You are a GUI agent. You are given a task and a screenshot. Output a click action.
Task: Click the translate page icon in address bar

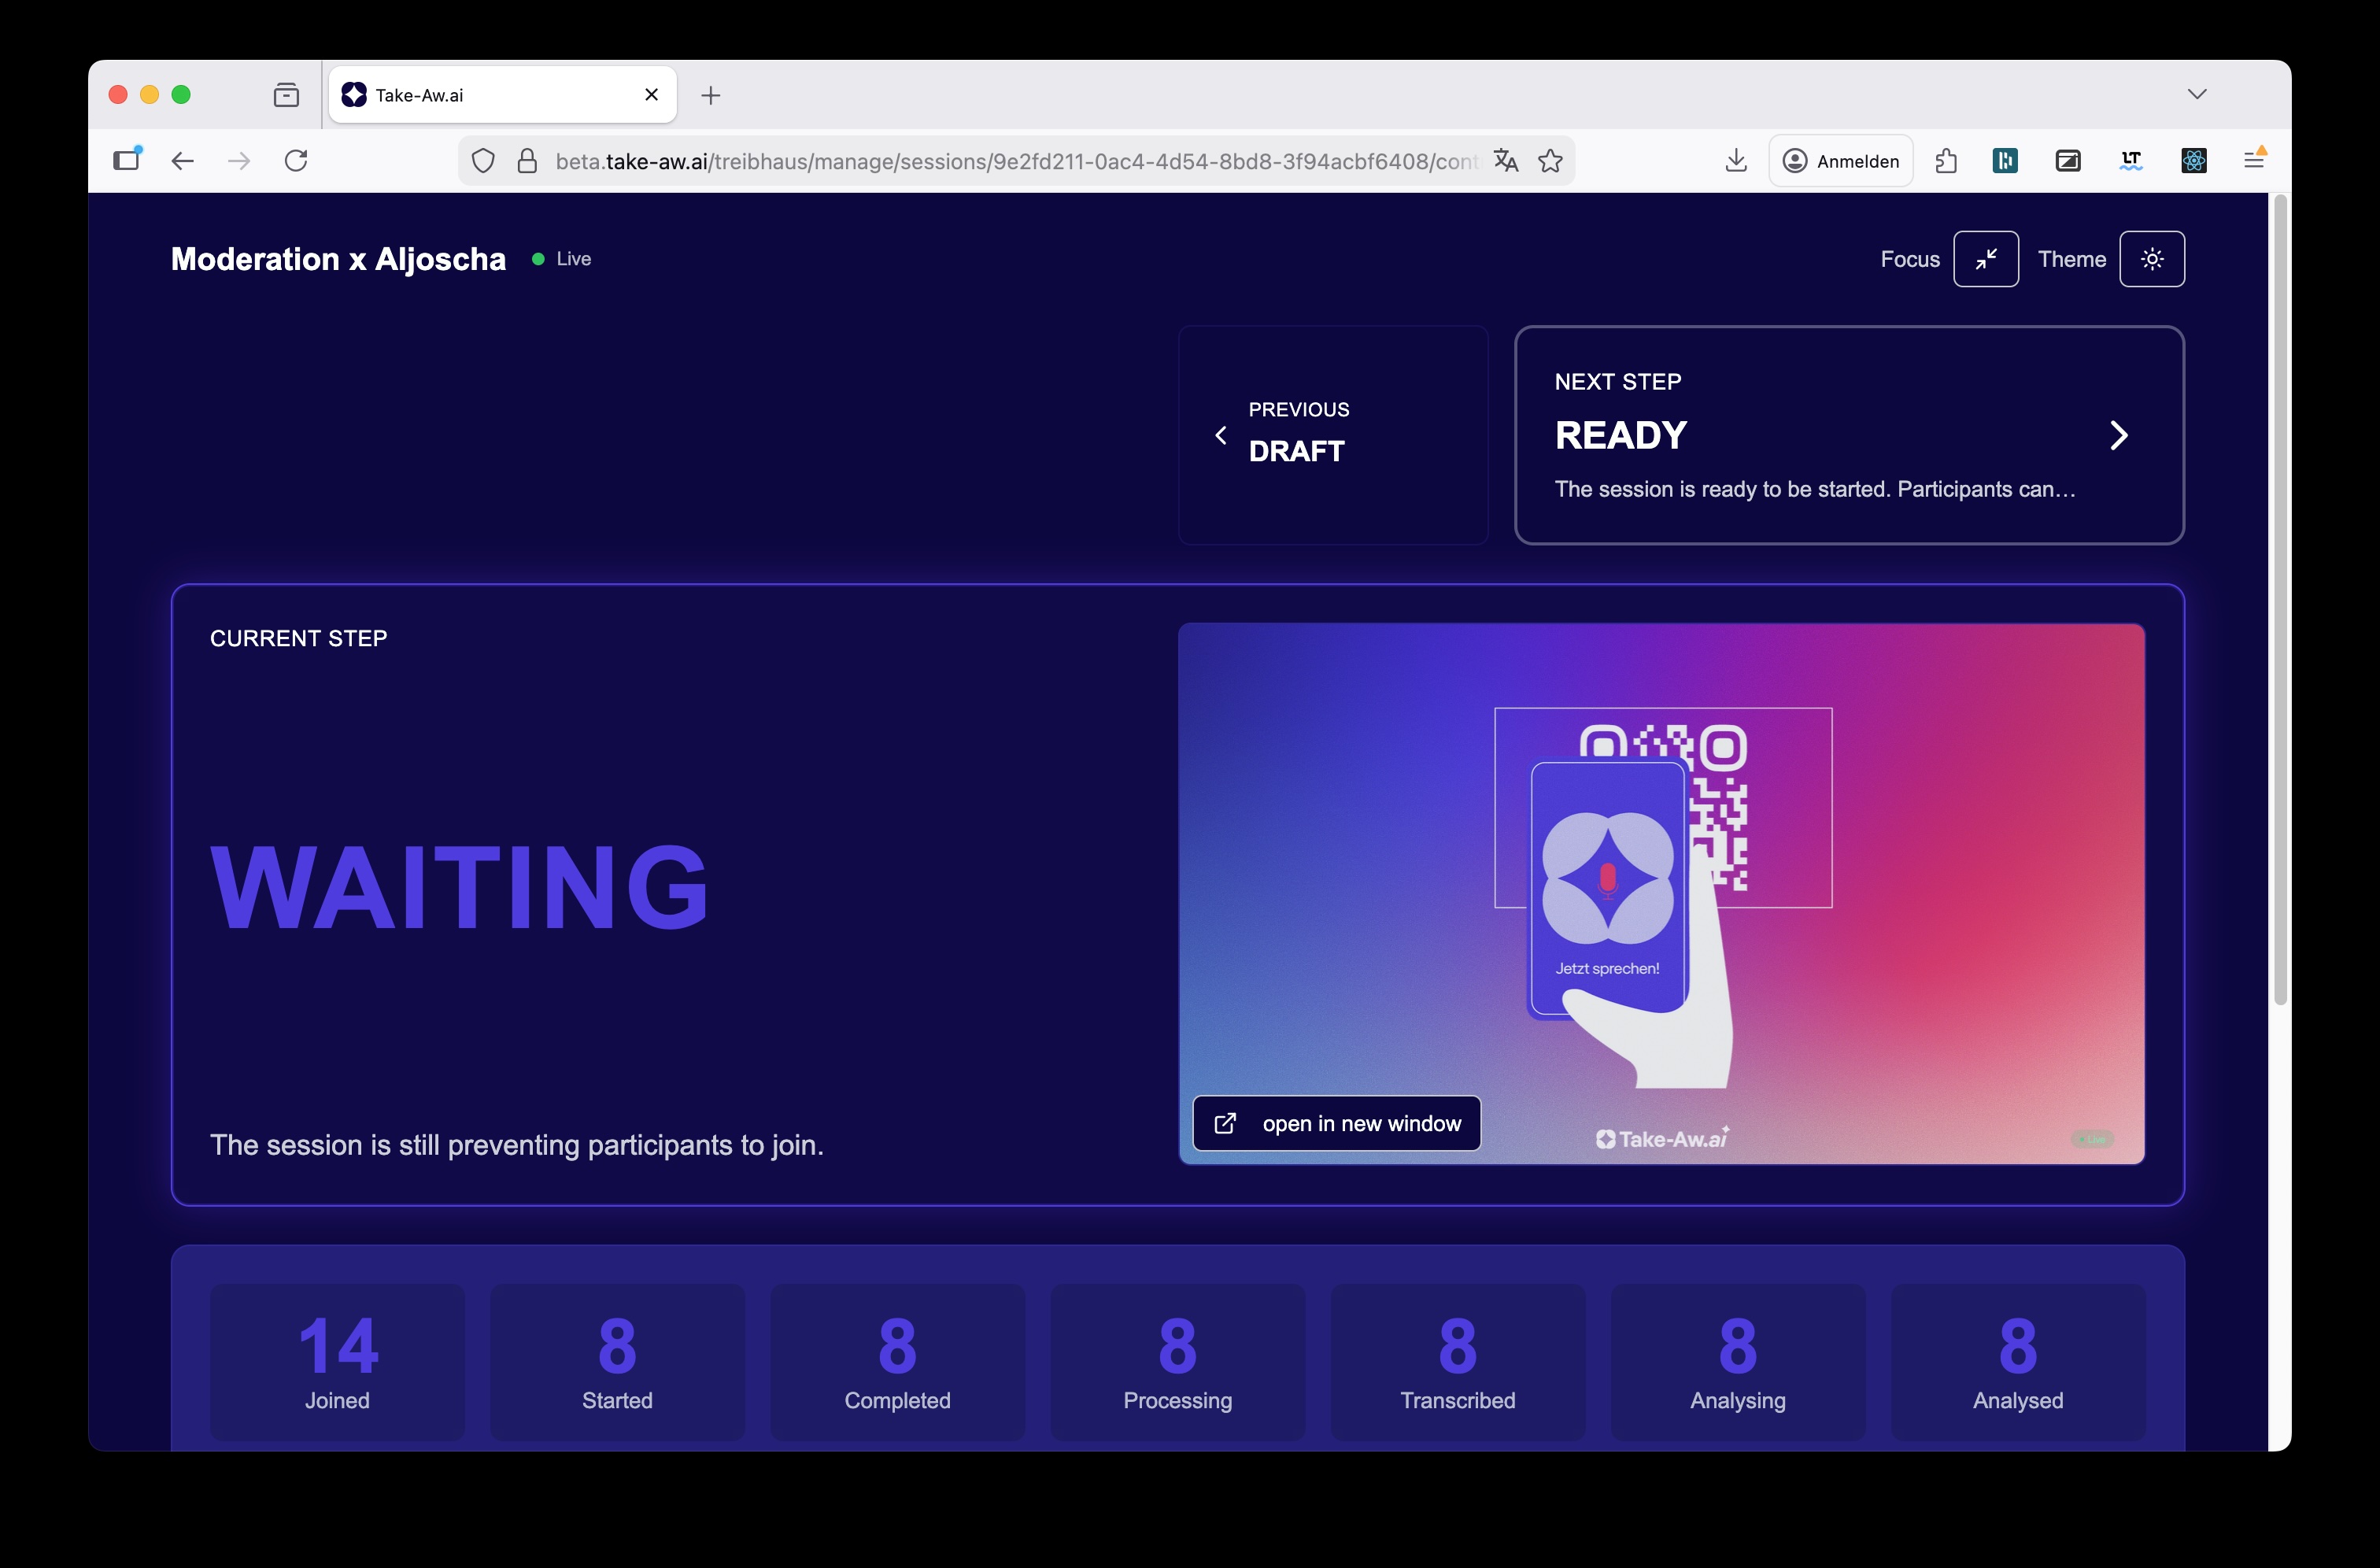click(1505, 160)
